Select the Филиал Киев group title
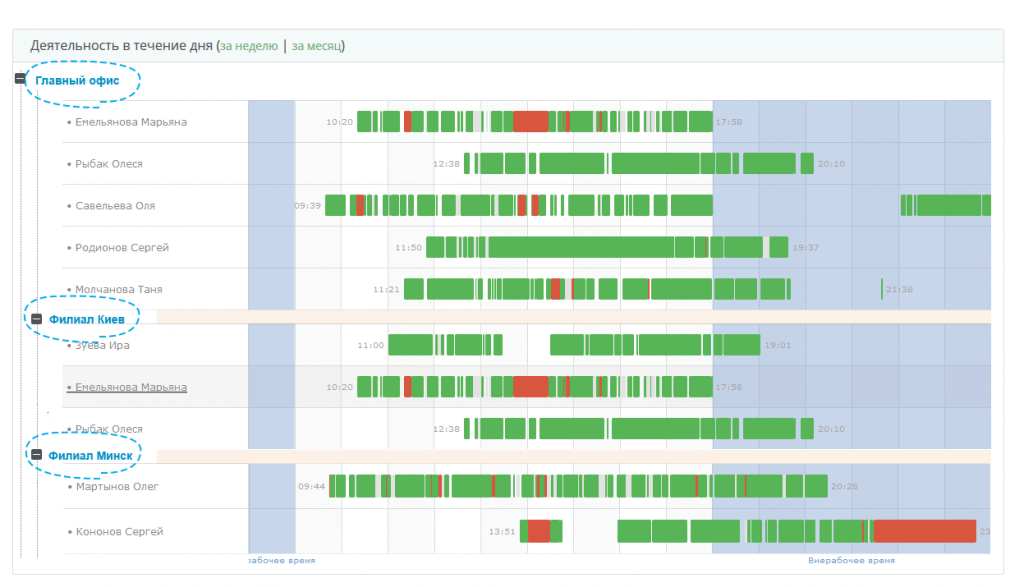1024x587 pixels. (x=87, y=319)
